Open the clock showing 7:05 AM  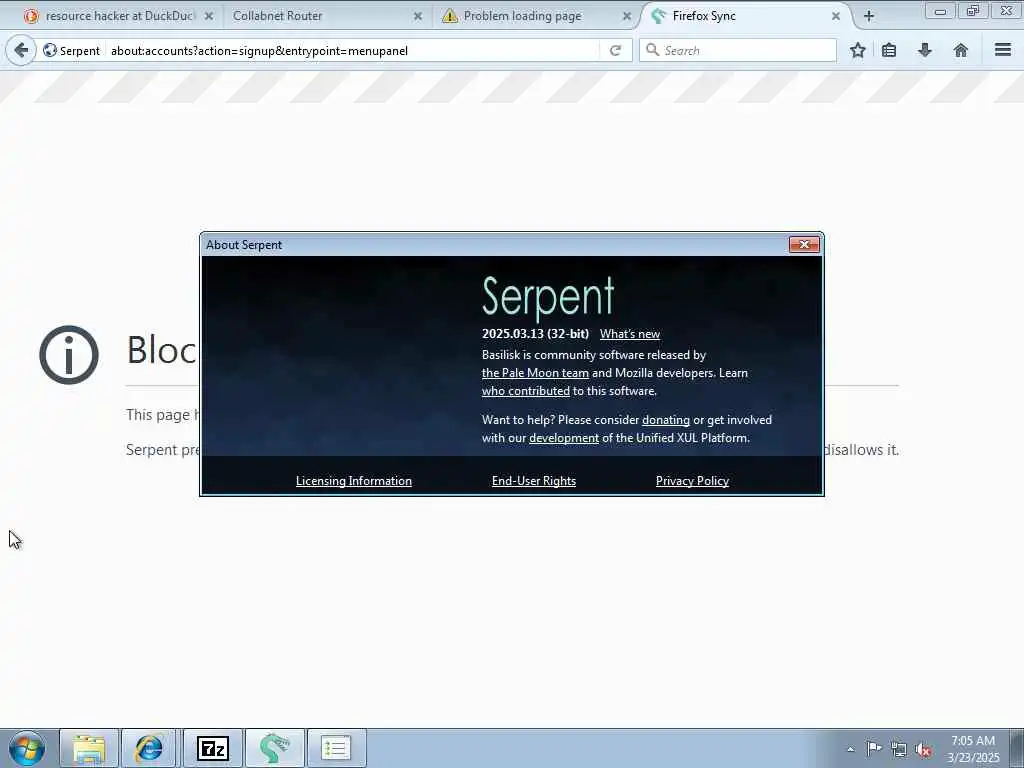click(973, 749)
